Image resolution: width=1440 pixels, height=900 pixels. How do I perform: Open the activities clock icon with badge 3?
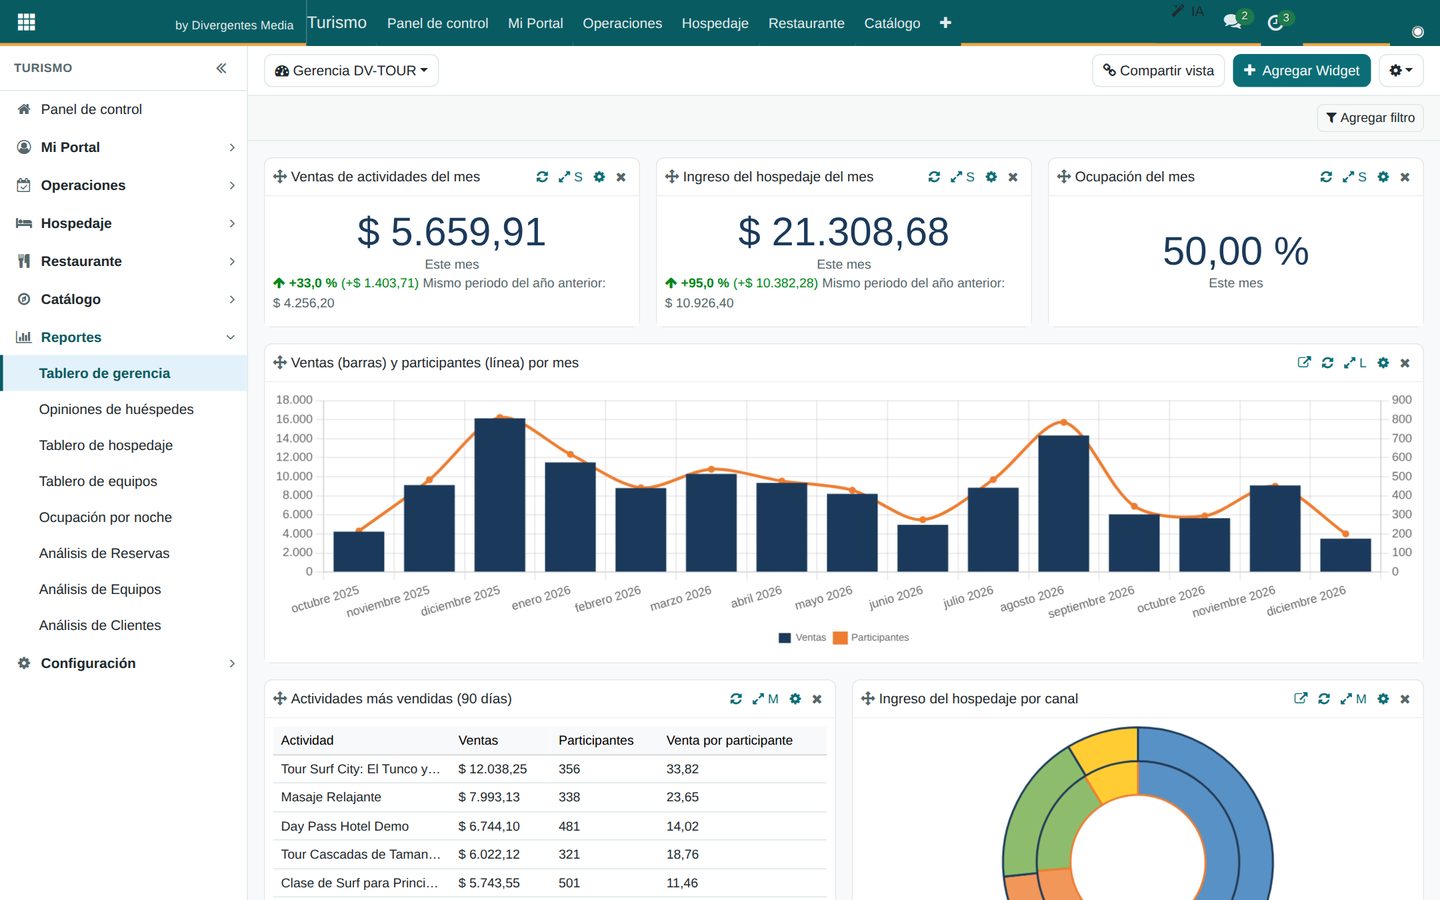(x=1275, y=22)
